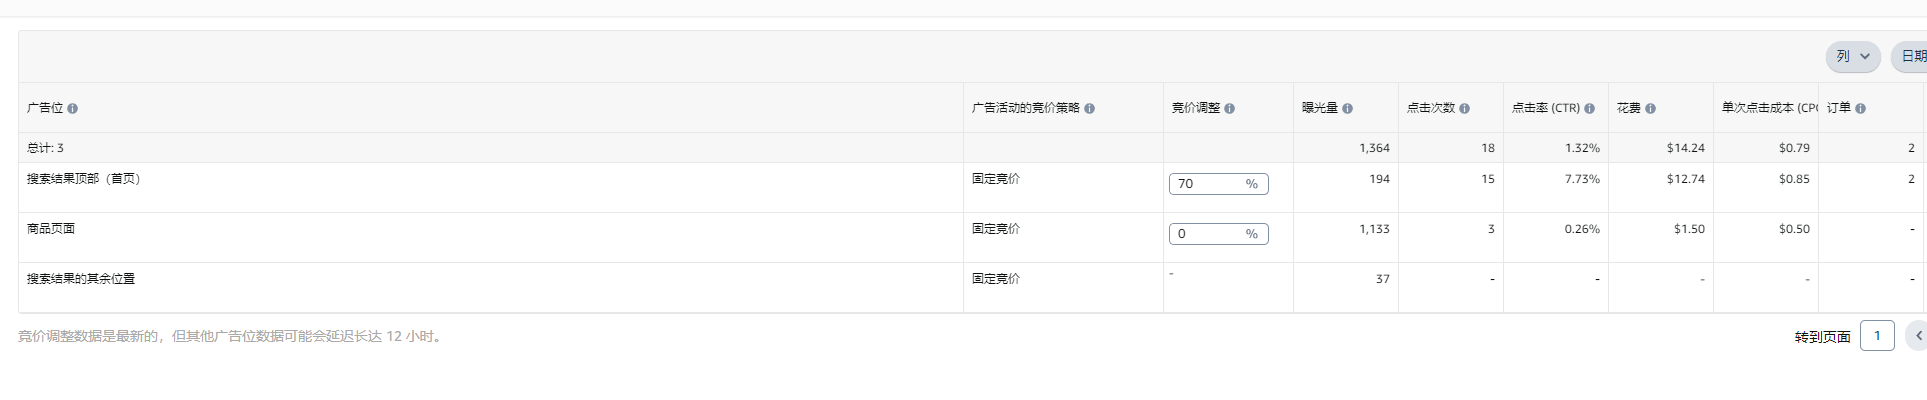This screenshot has width=1927, height=400.
Task: Show info tooltip for 点击次数
Action: [1464, 108]
